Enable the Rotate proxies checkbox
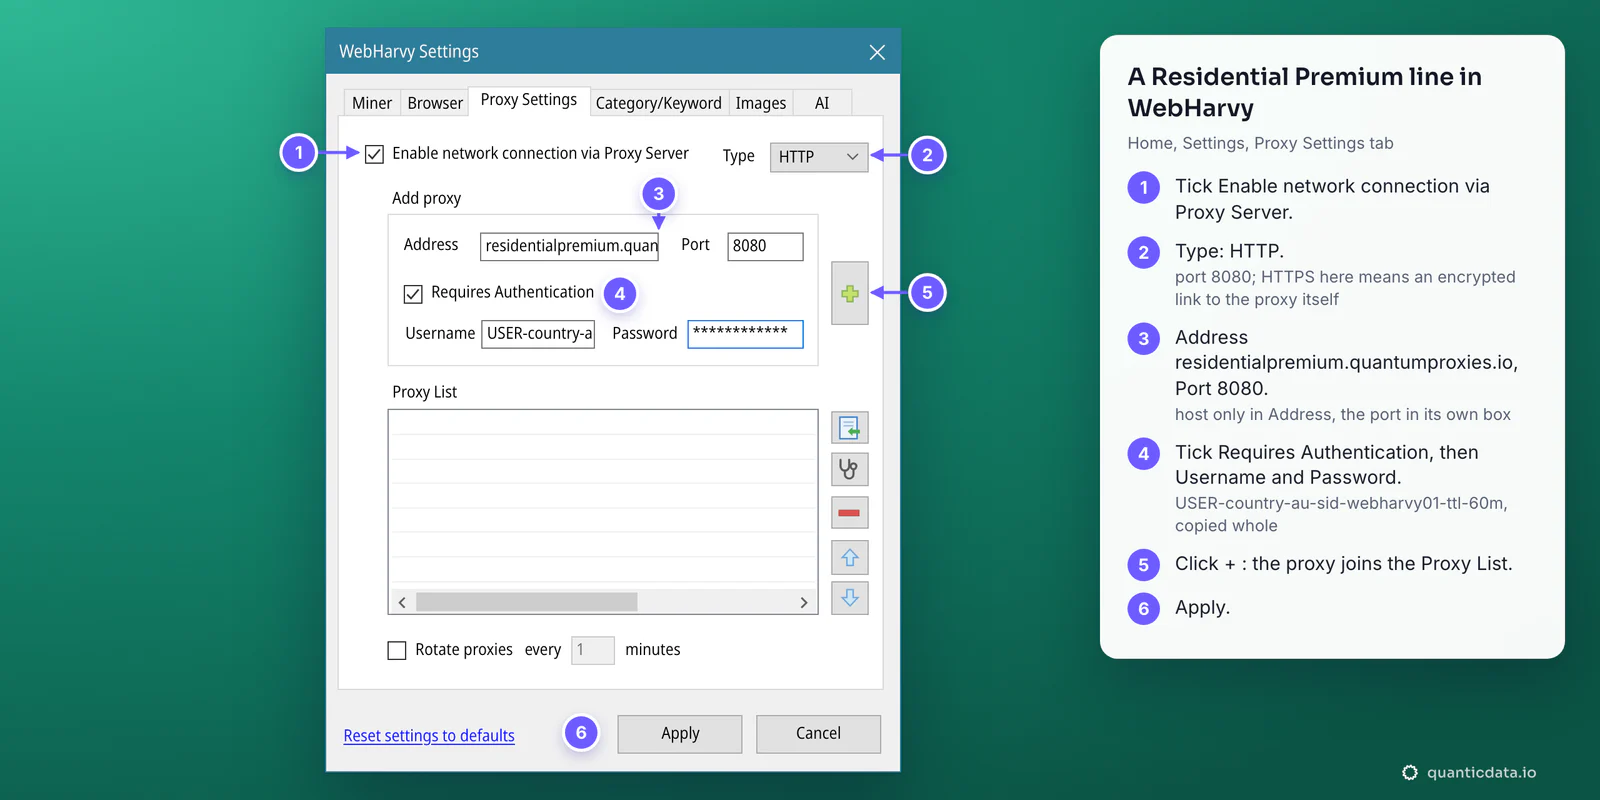1600x800 pixels. coord(397,650)
